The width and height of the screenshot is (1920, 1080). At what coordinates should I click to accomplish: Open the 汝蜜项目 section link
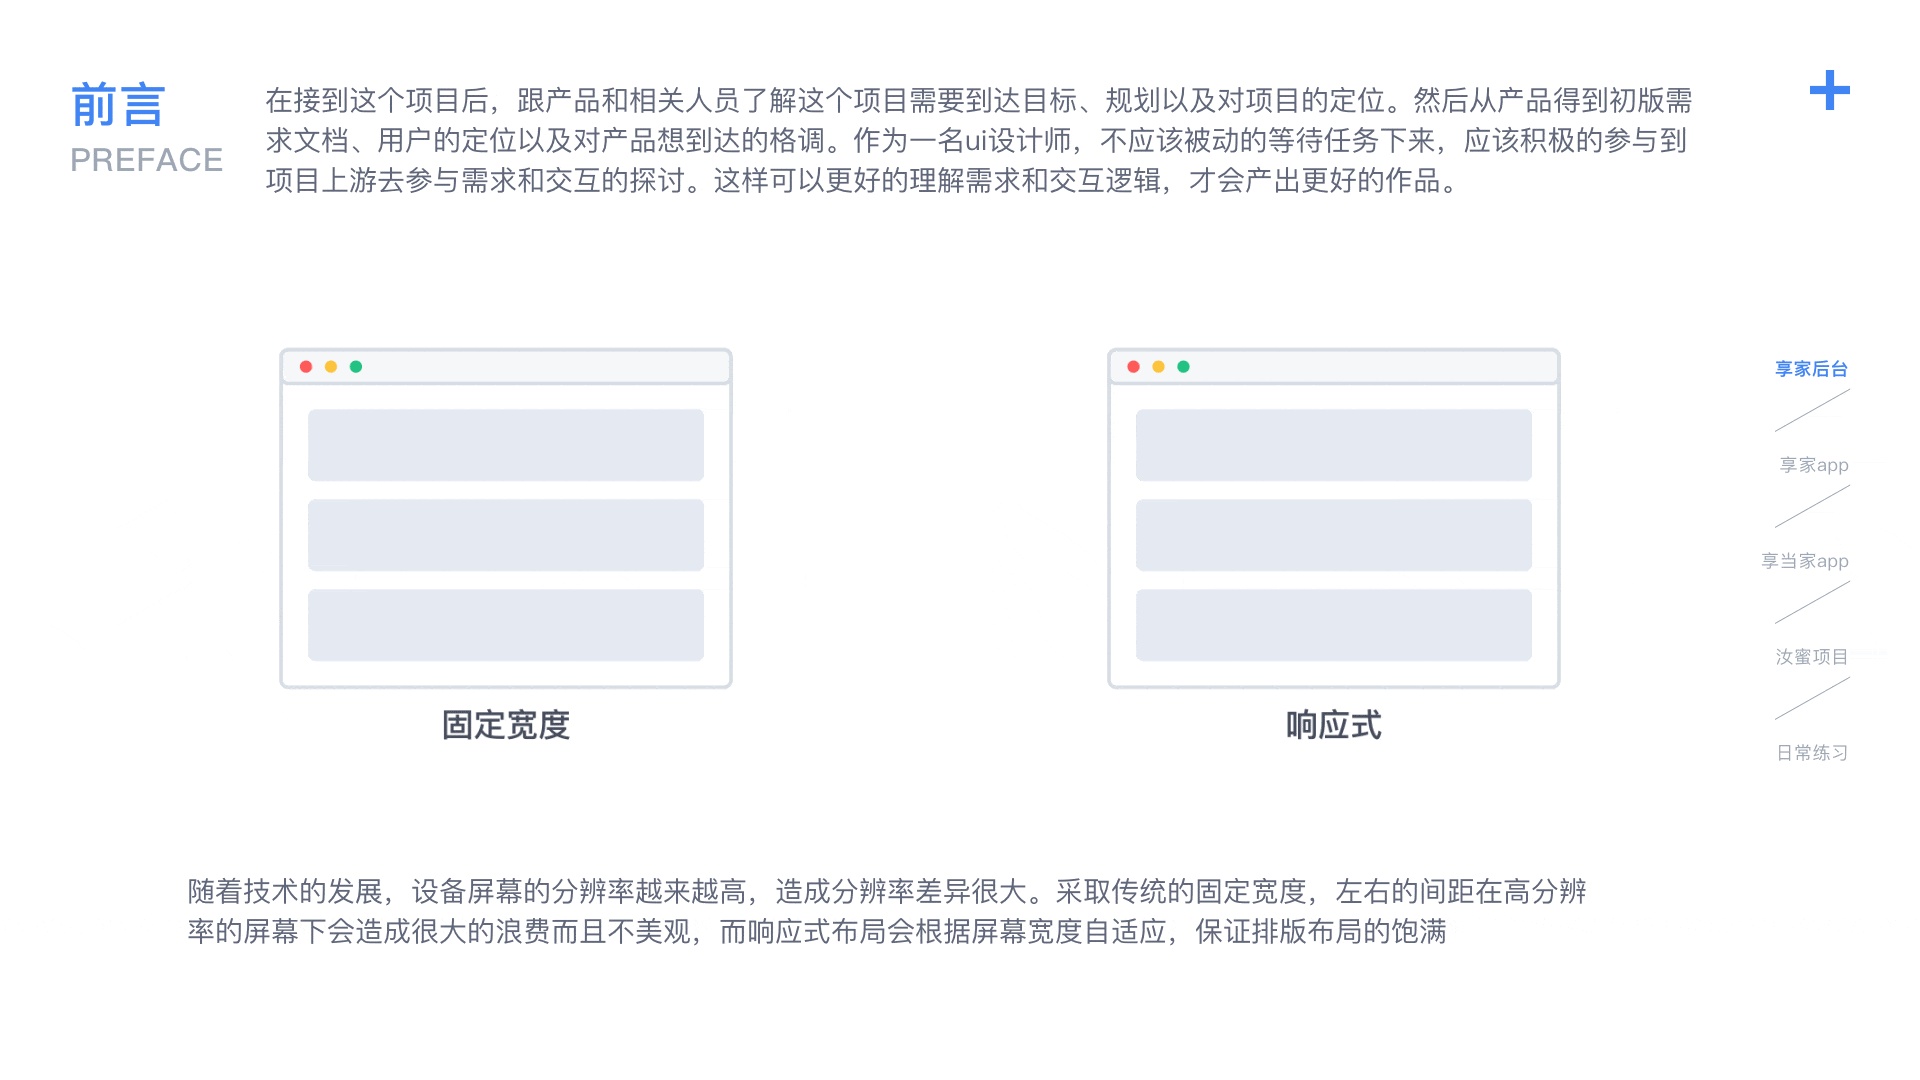(x=1811, y=657)
